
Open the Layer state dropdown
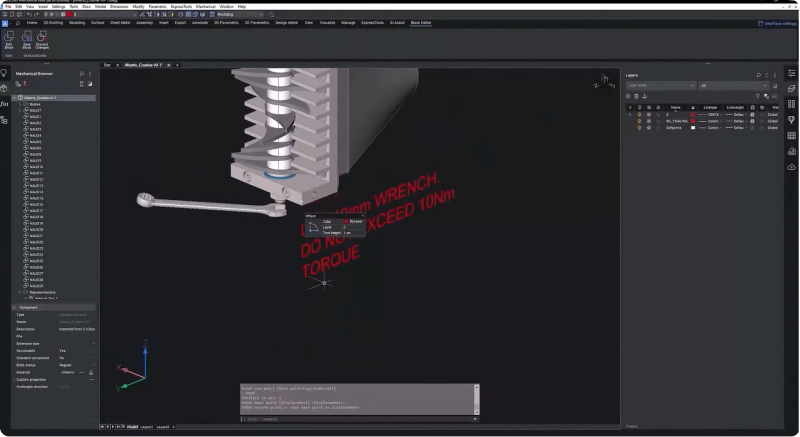[x=660, y=85]
